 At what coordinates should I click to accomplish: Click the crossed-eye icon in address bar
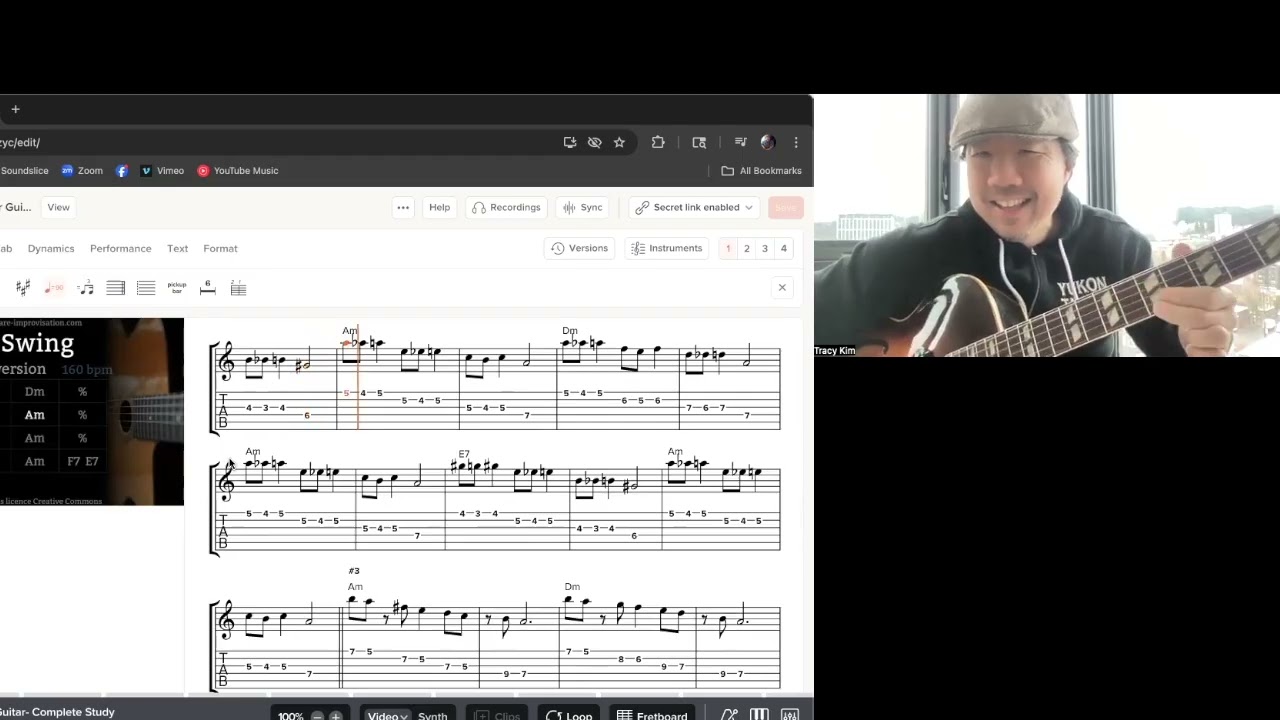595,143
